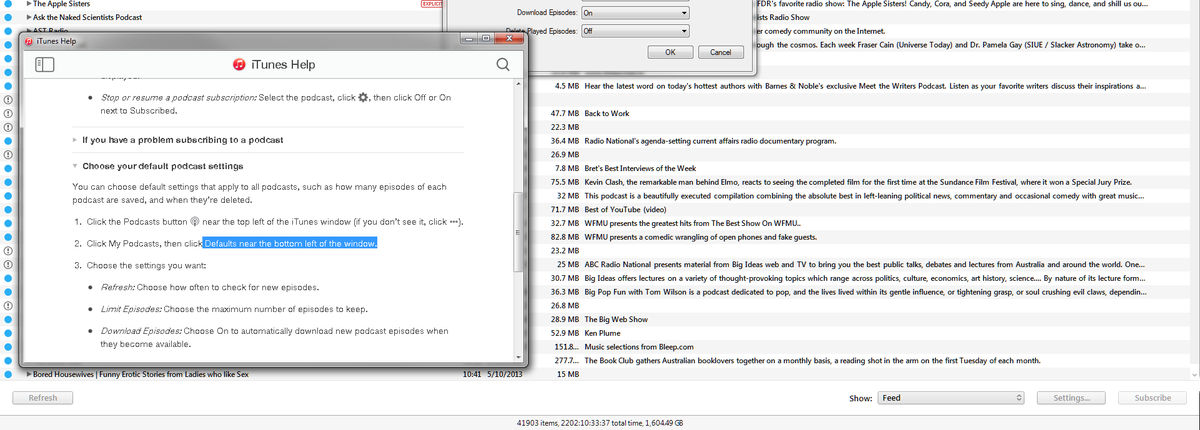The width and height of the screenshot is (1200, 430).
Task: Select the Kevin Clash Elmo description row
Action: 858,182
